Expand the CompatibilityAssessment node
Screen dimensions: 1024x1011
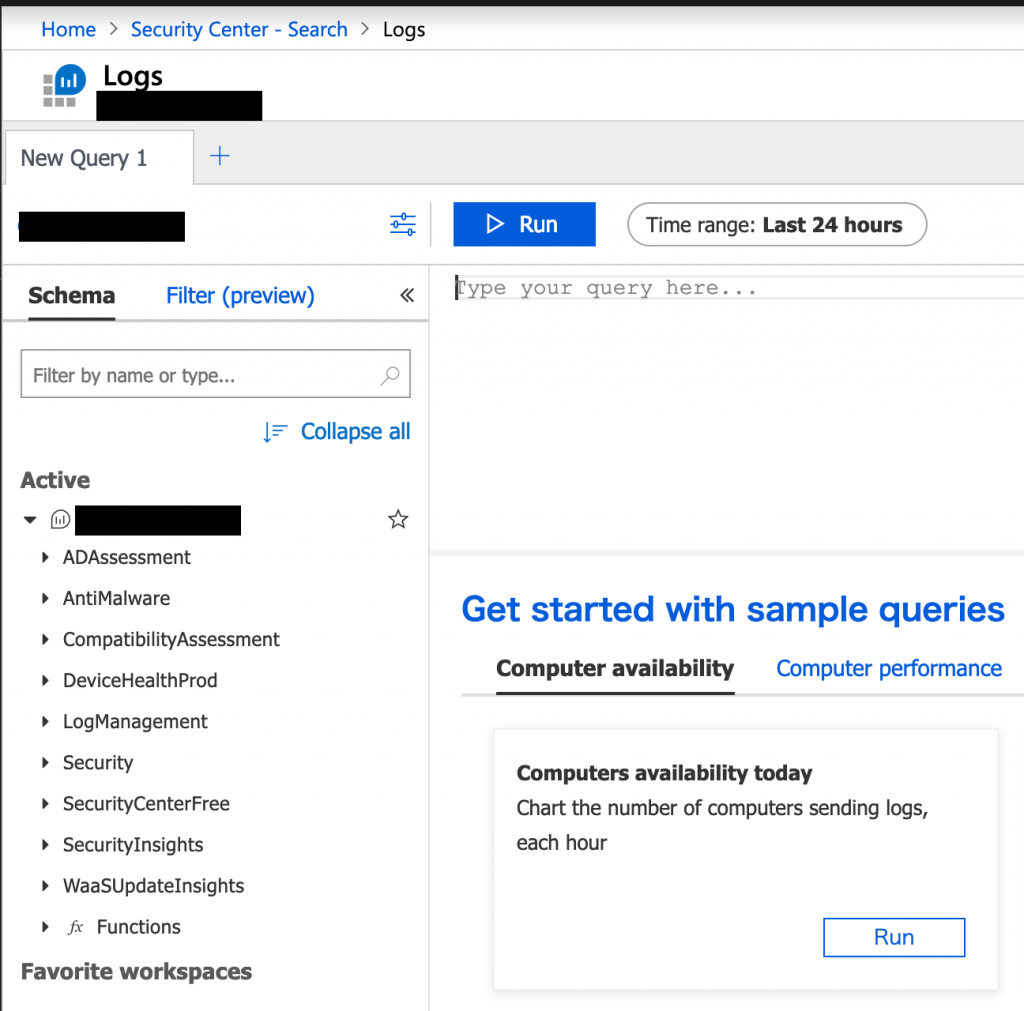45,639
